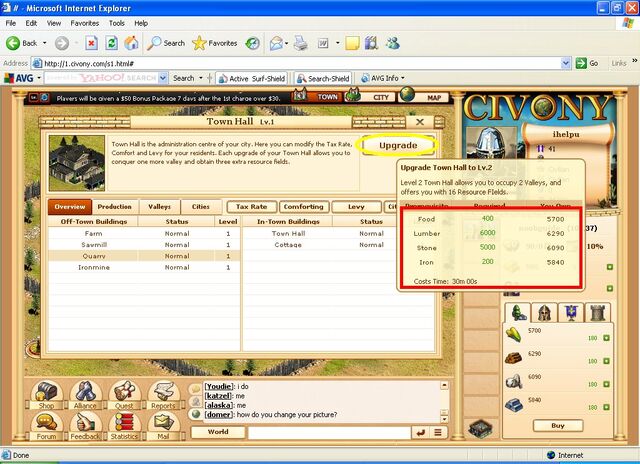
Task: Switch to the Cities tab
Action: 200,206
